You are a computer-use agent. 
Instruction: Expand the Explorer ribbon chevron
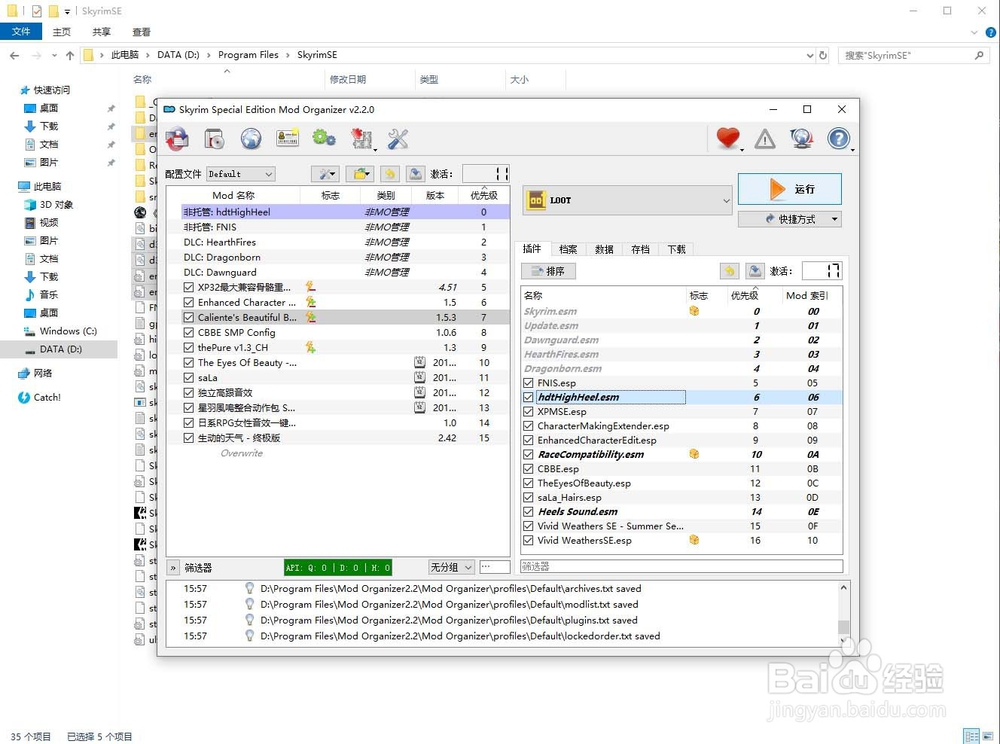(x=974, y=32)
